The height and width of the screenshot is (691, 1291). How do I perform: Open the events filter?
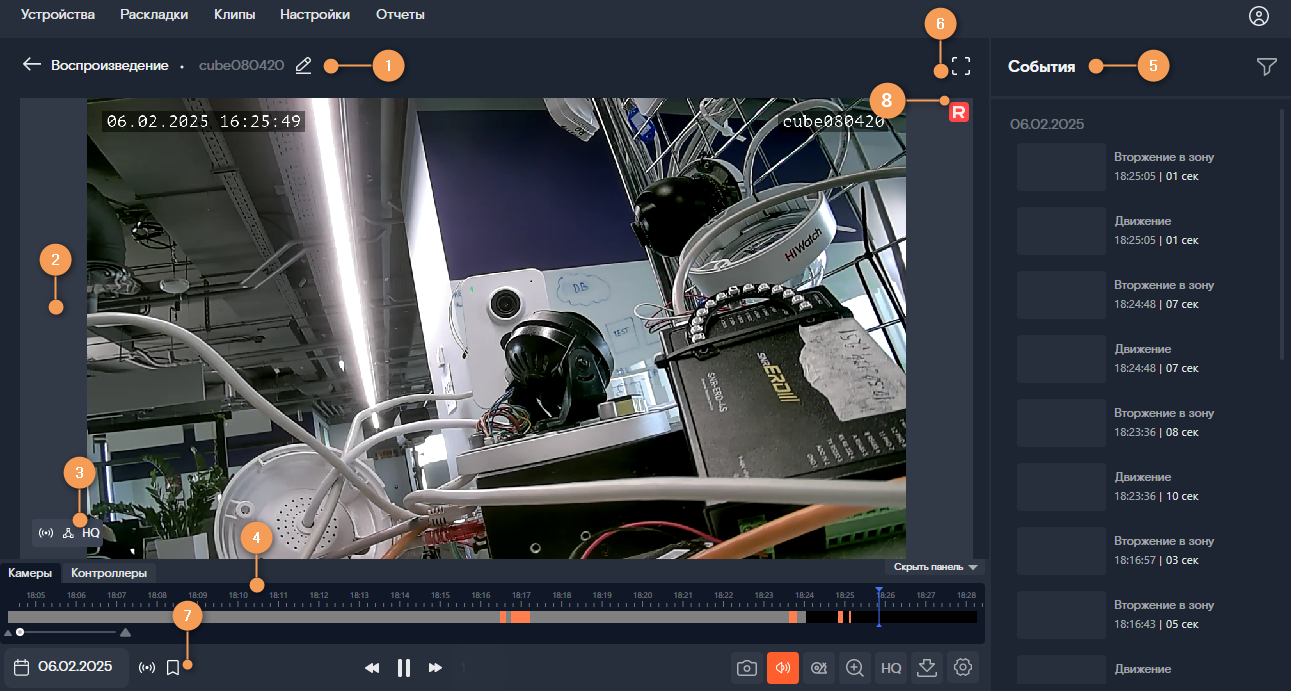click(1266, 67)
